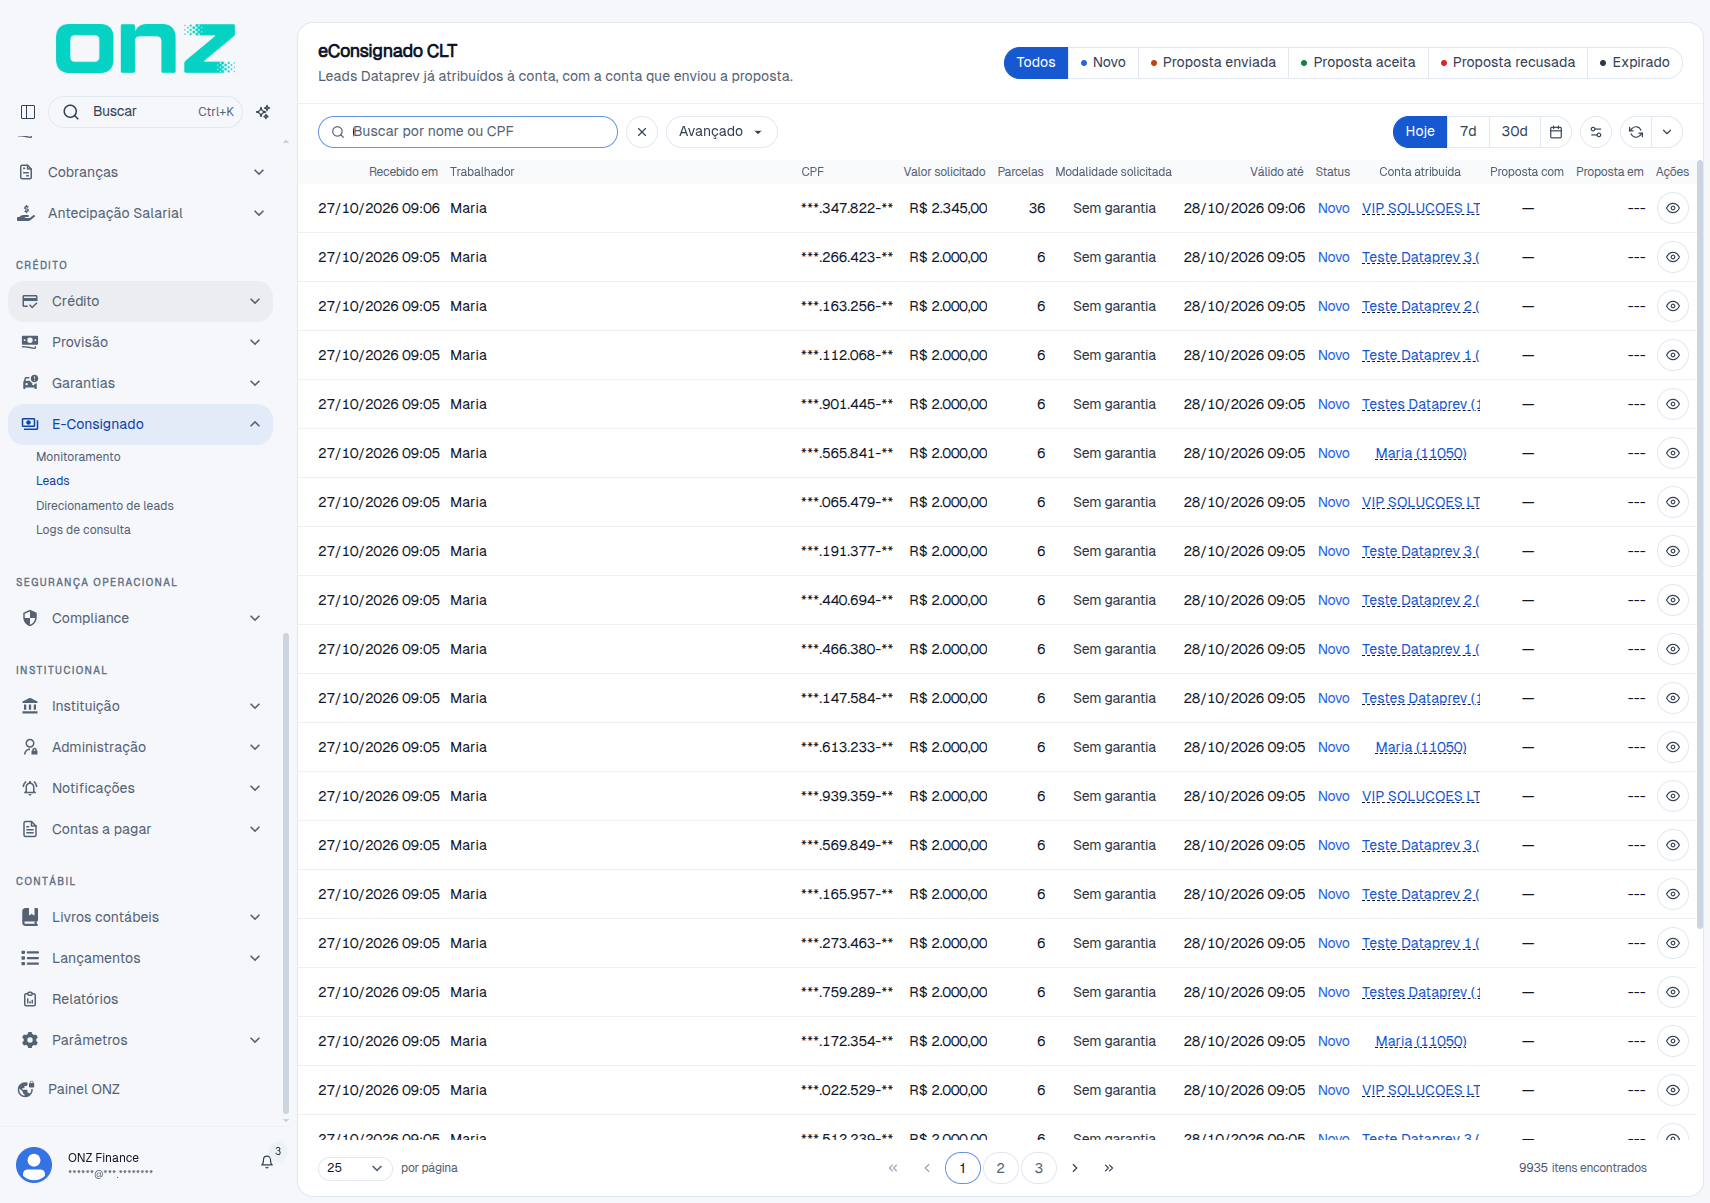Toggle the sidebar panel icon
Viewport: 1710px width, 1203px height.
[28, 112]
